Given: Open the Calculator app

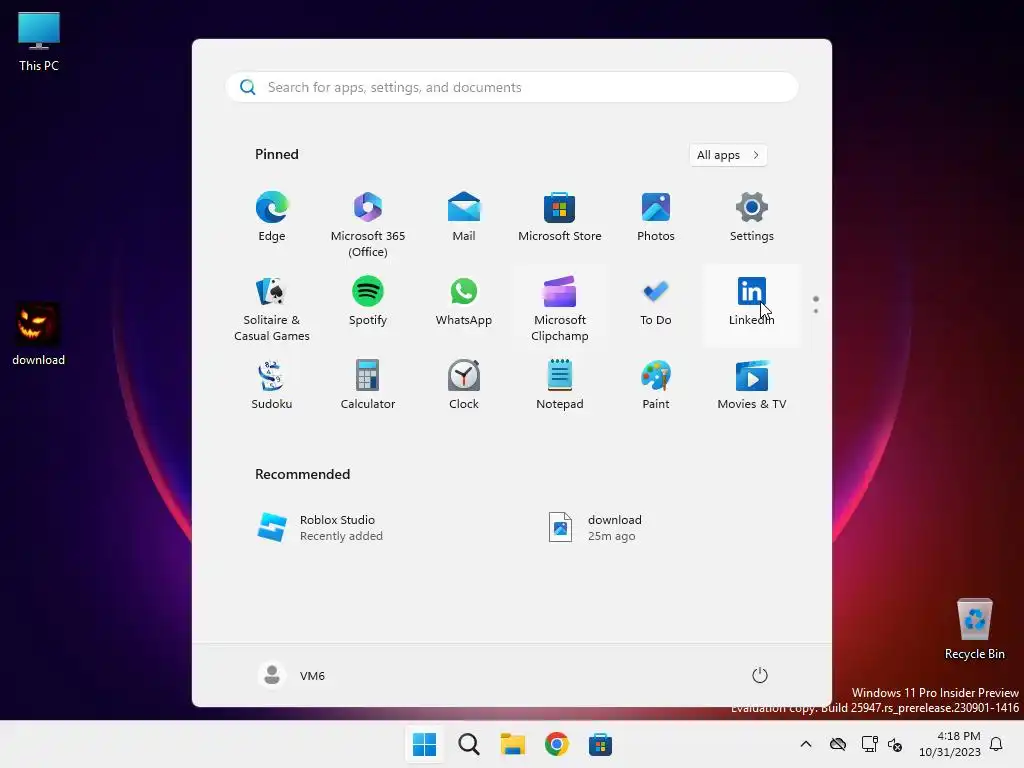Looking at the screenshot, I should click(368, 385).
